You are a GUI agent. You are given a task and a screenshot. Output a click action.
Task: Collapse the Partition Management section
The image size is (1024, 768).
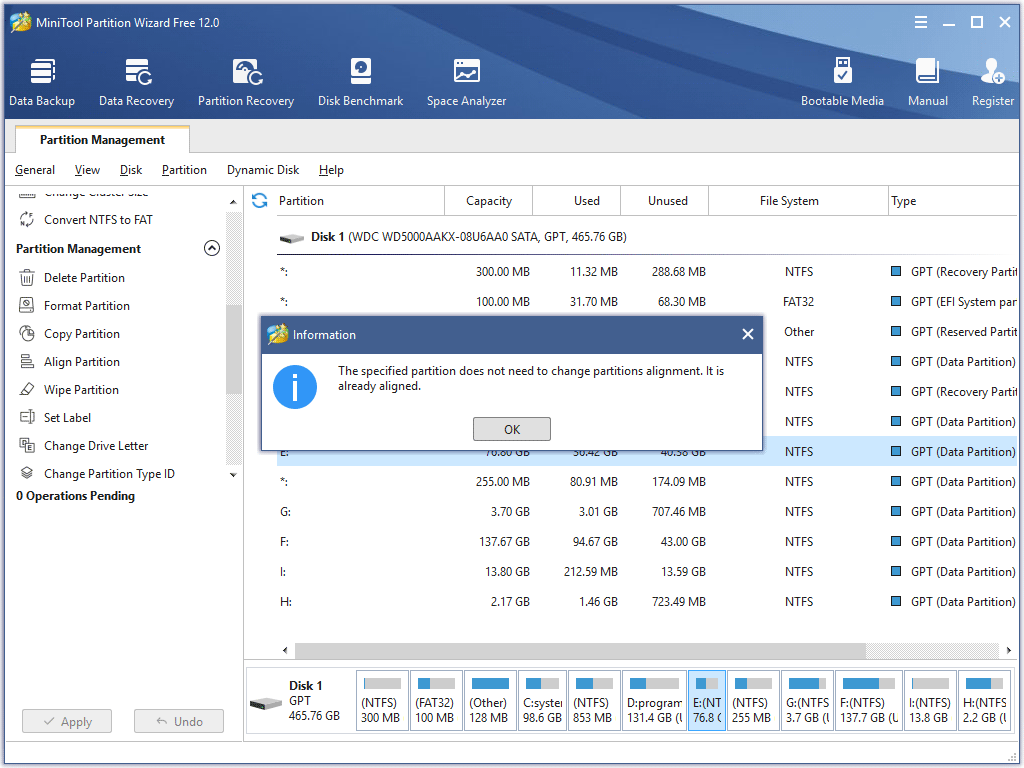click(x=212, y=248)
